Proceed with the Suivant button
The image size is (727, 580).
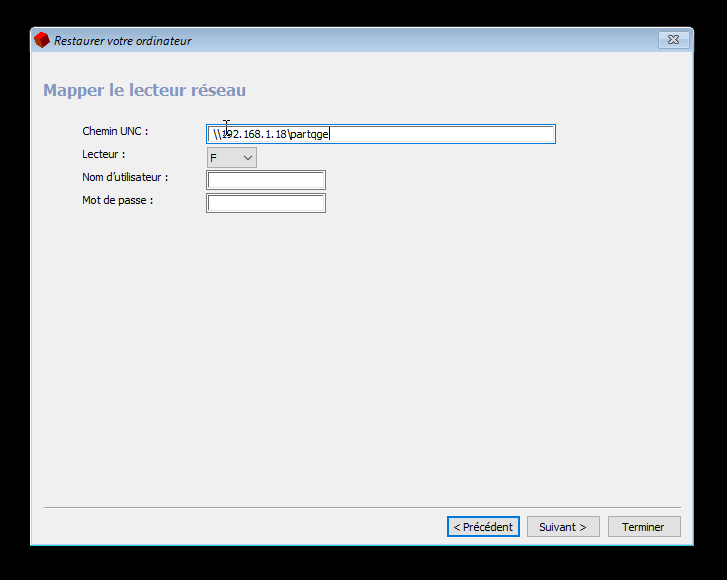563,526
